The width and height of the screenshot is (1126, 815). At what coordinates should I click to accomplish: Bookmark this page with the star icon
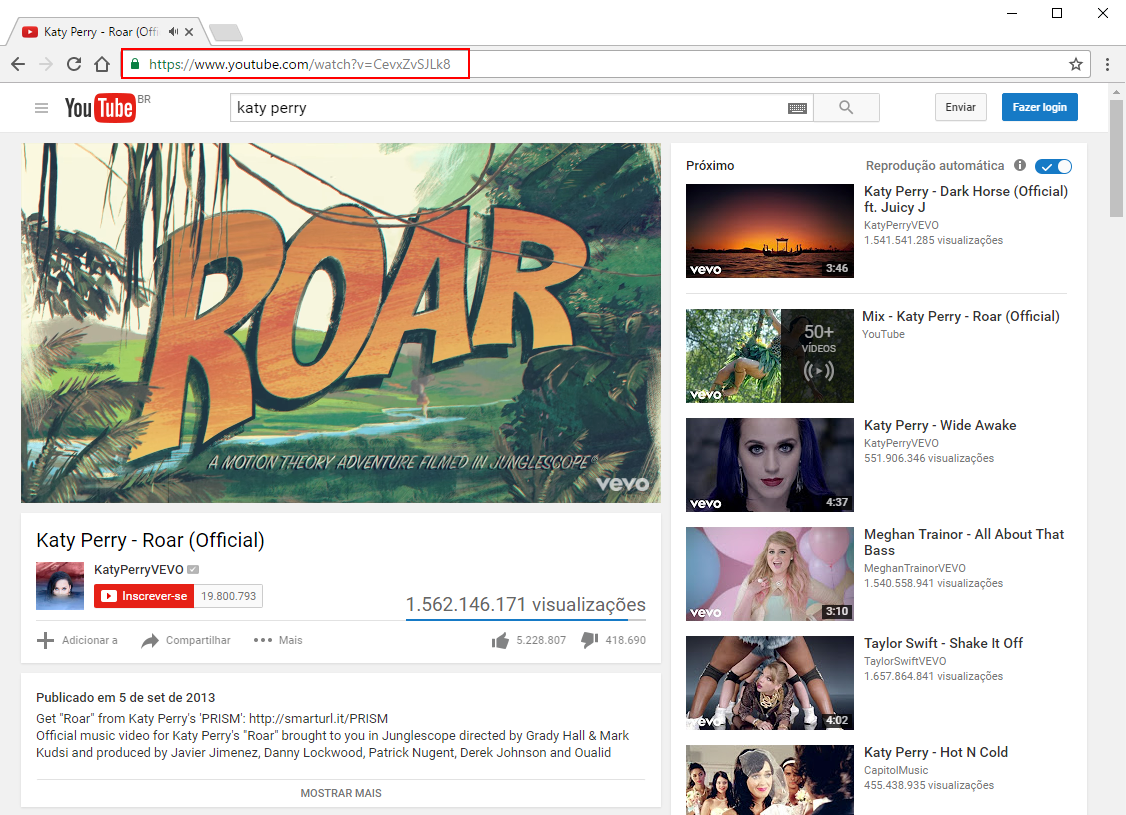[1076, 65]
